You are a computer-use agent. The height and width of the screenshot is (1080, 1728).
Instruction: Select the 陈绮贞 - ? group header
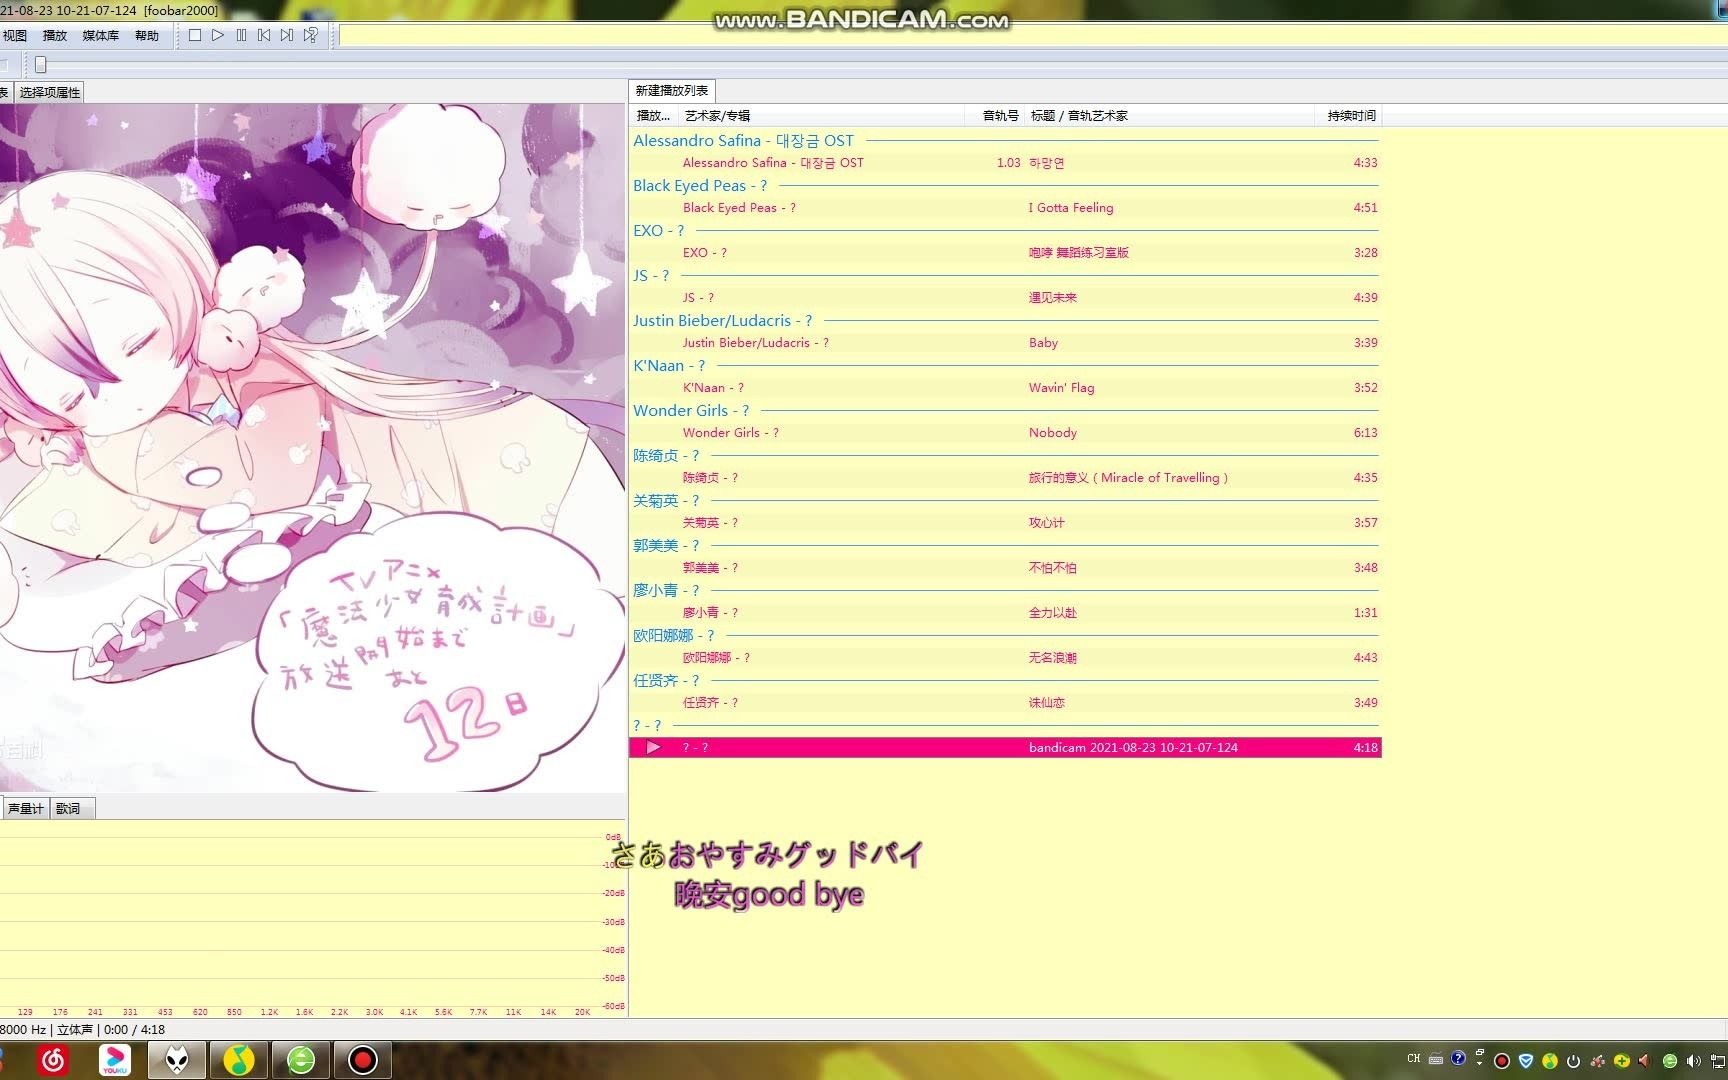[x=666, y=456]
